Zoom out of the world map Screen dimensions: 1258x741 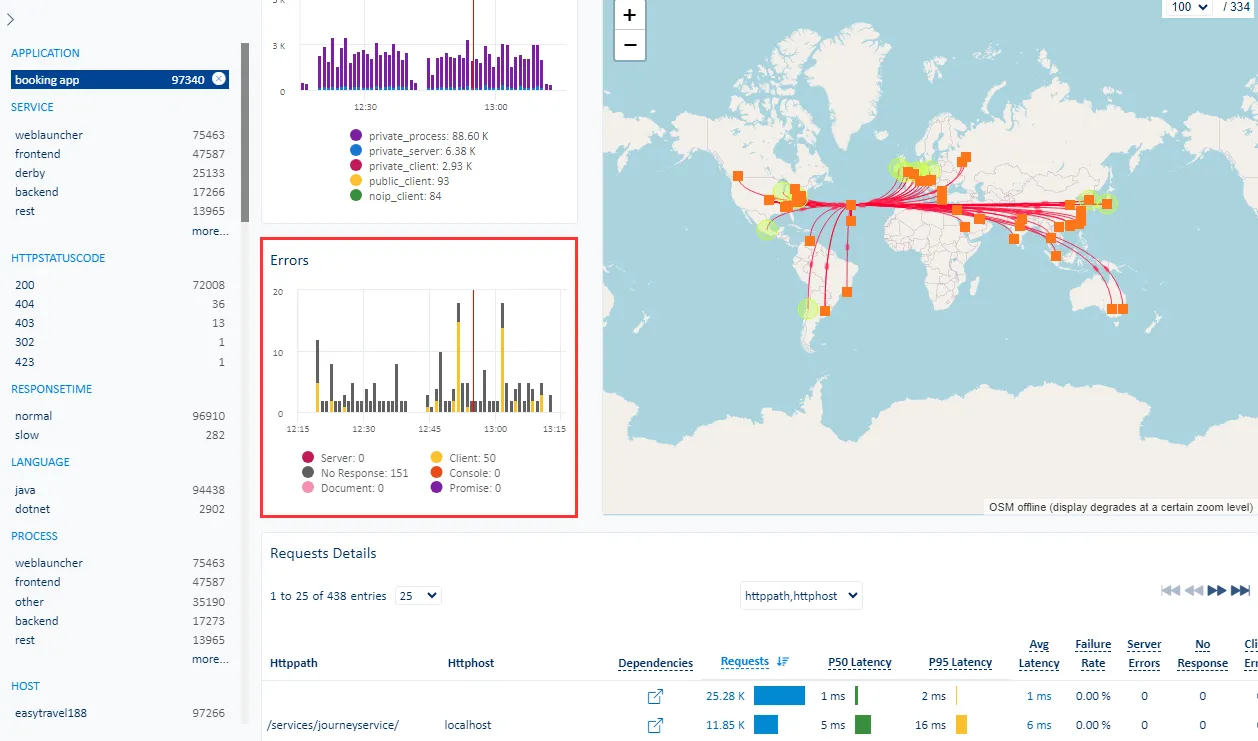[630, 45]
